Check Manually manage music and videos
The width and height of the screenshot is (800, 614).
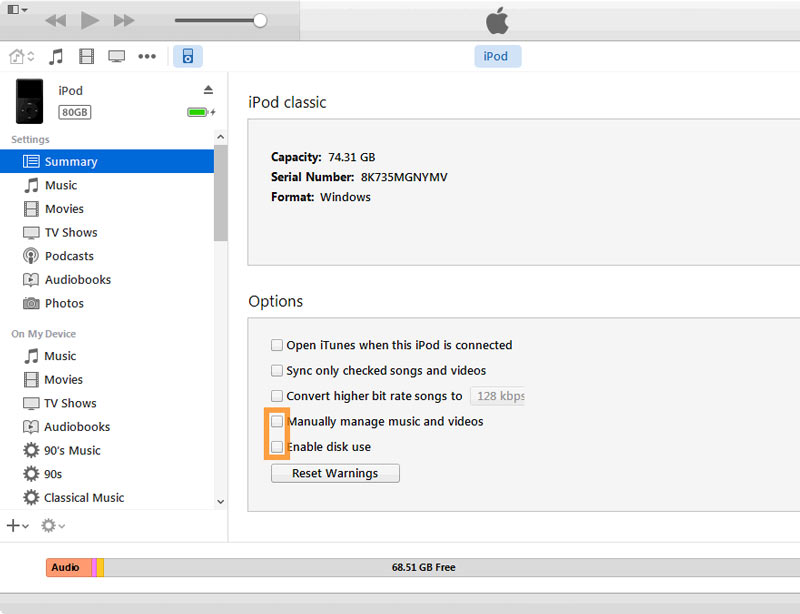tap(277, 421)
